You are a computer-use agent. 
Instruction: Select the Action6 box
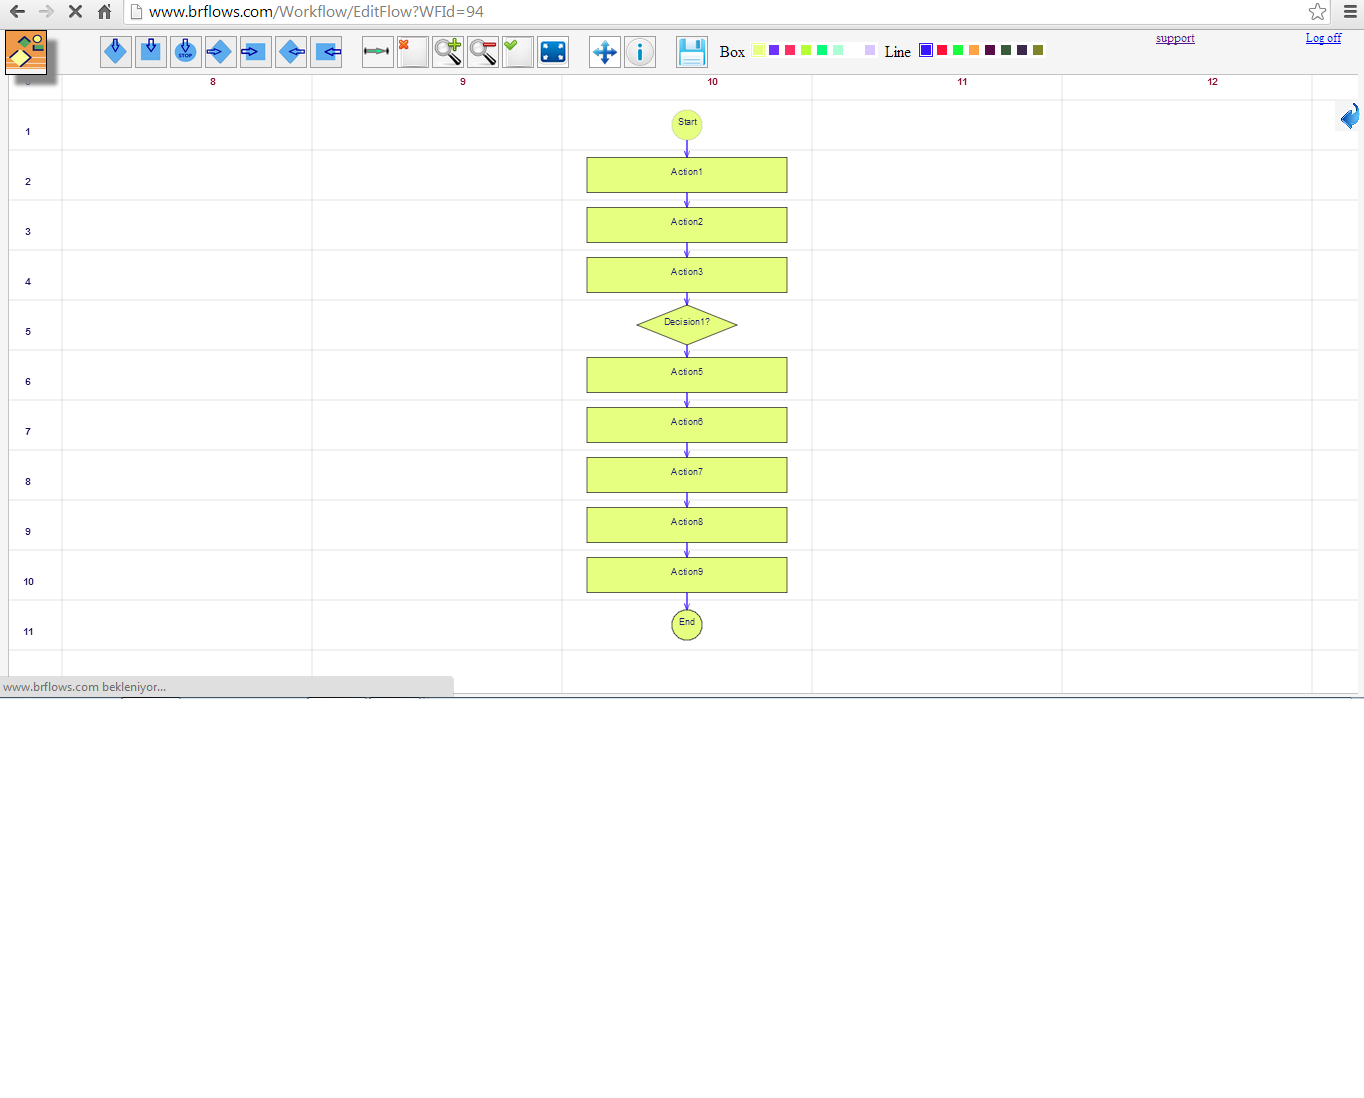pyautogui.click(x=687, y=425)
